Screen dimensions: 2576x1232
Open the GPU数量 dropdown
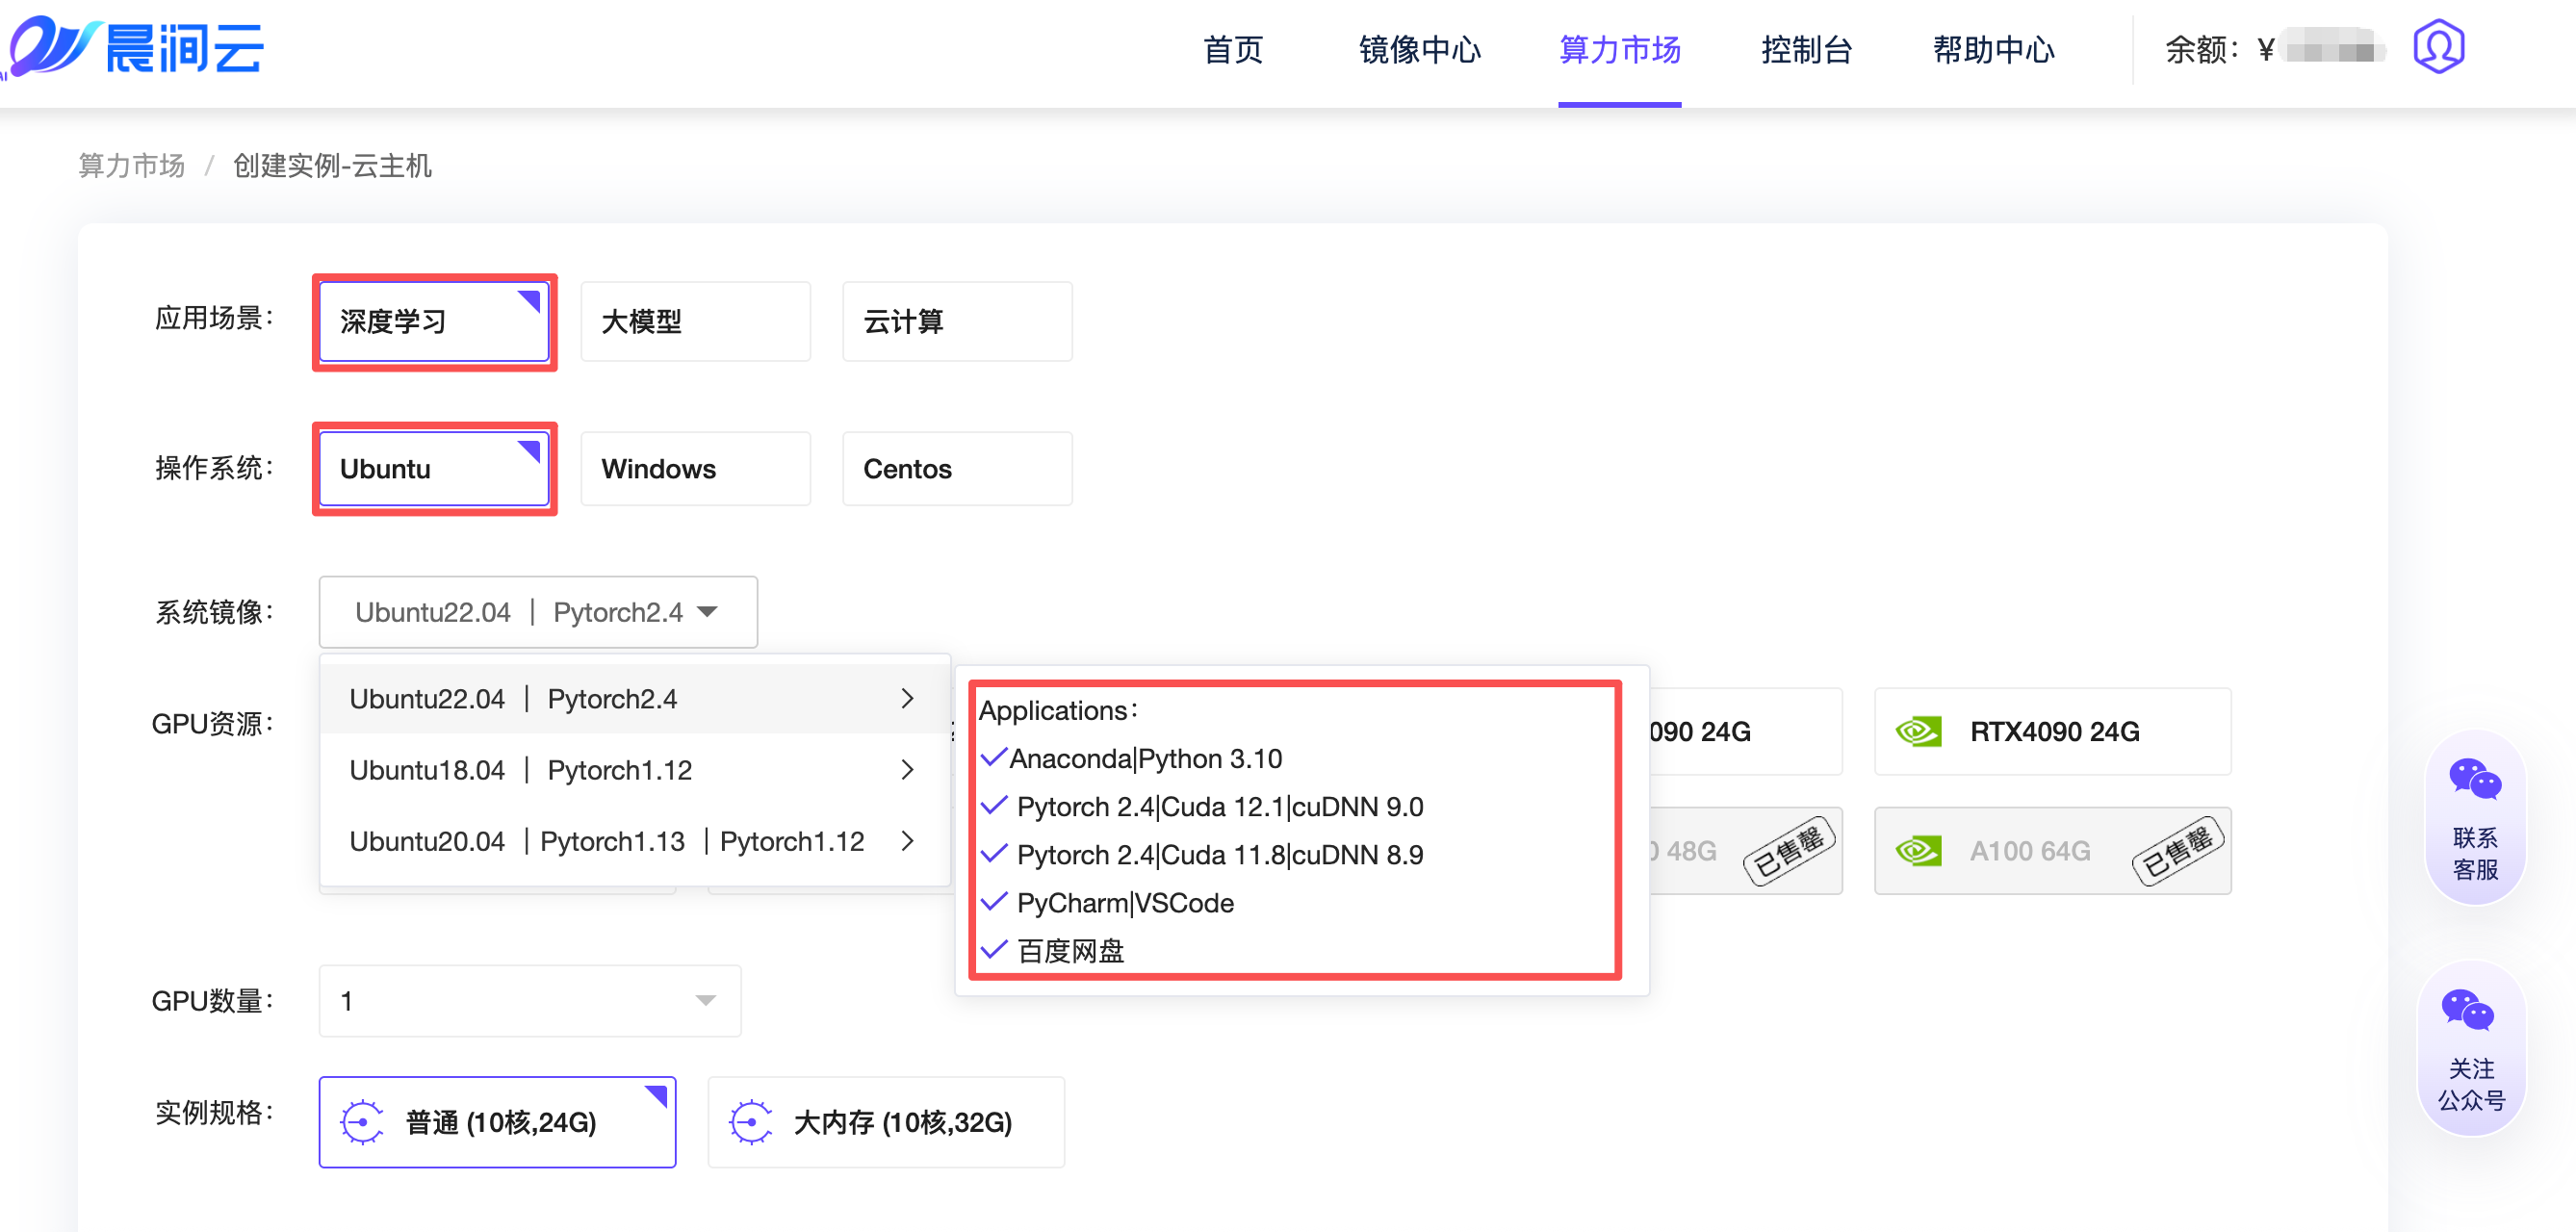(529, 1001)
